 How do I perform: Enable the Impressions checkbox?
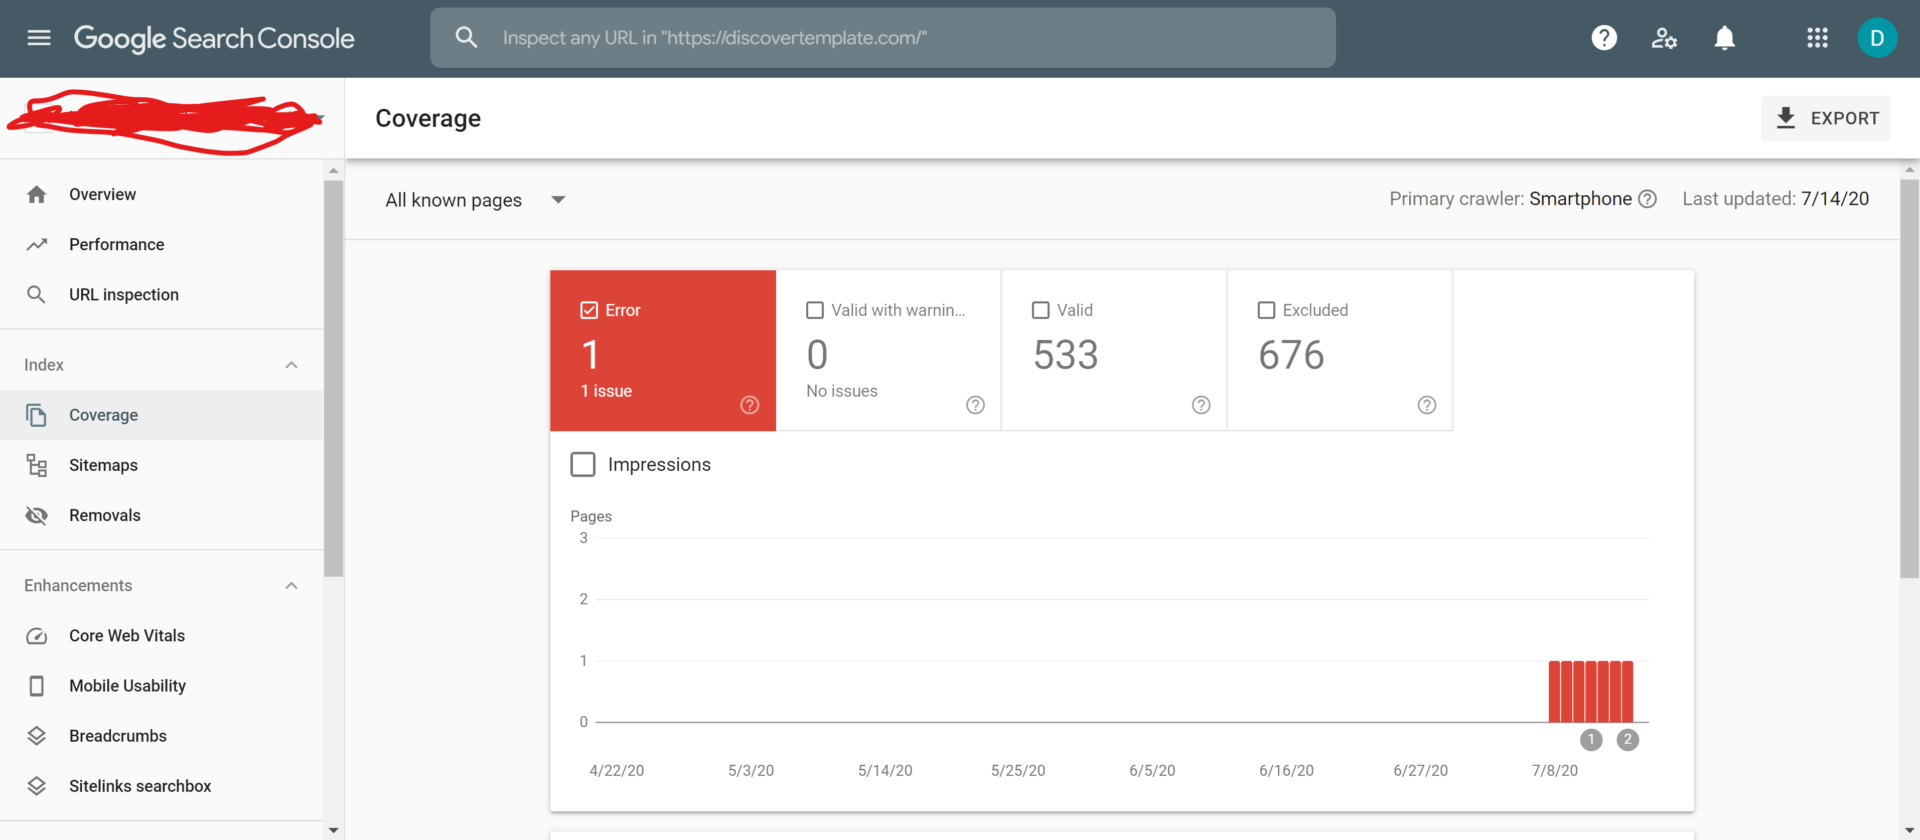pos(583,464)
